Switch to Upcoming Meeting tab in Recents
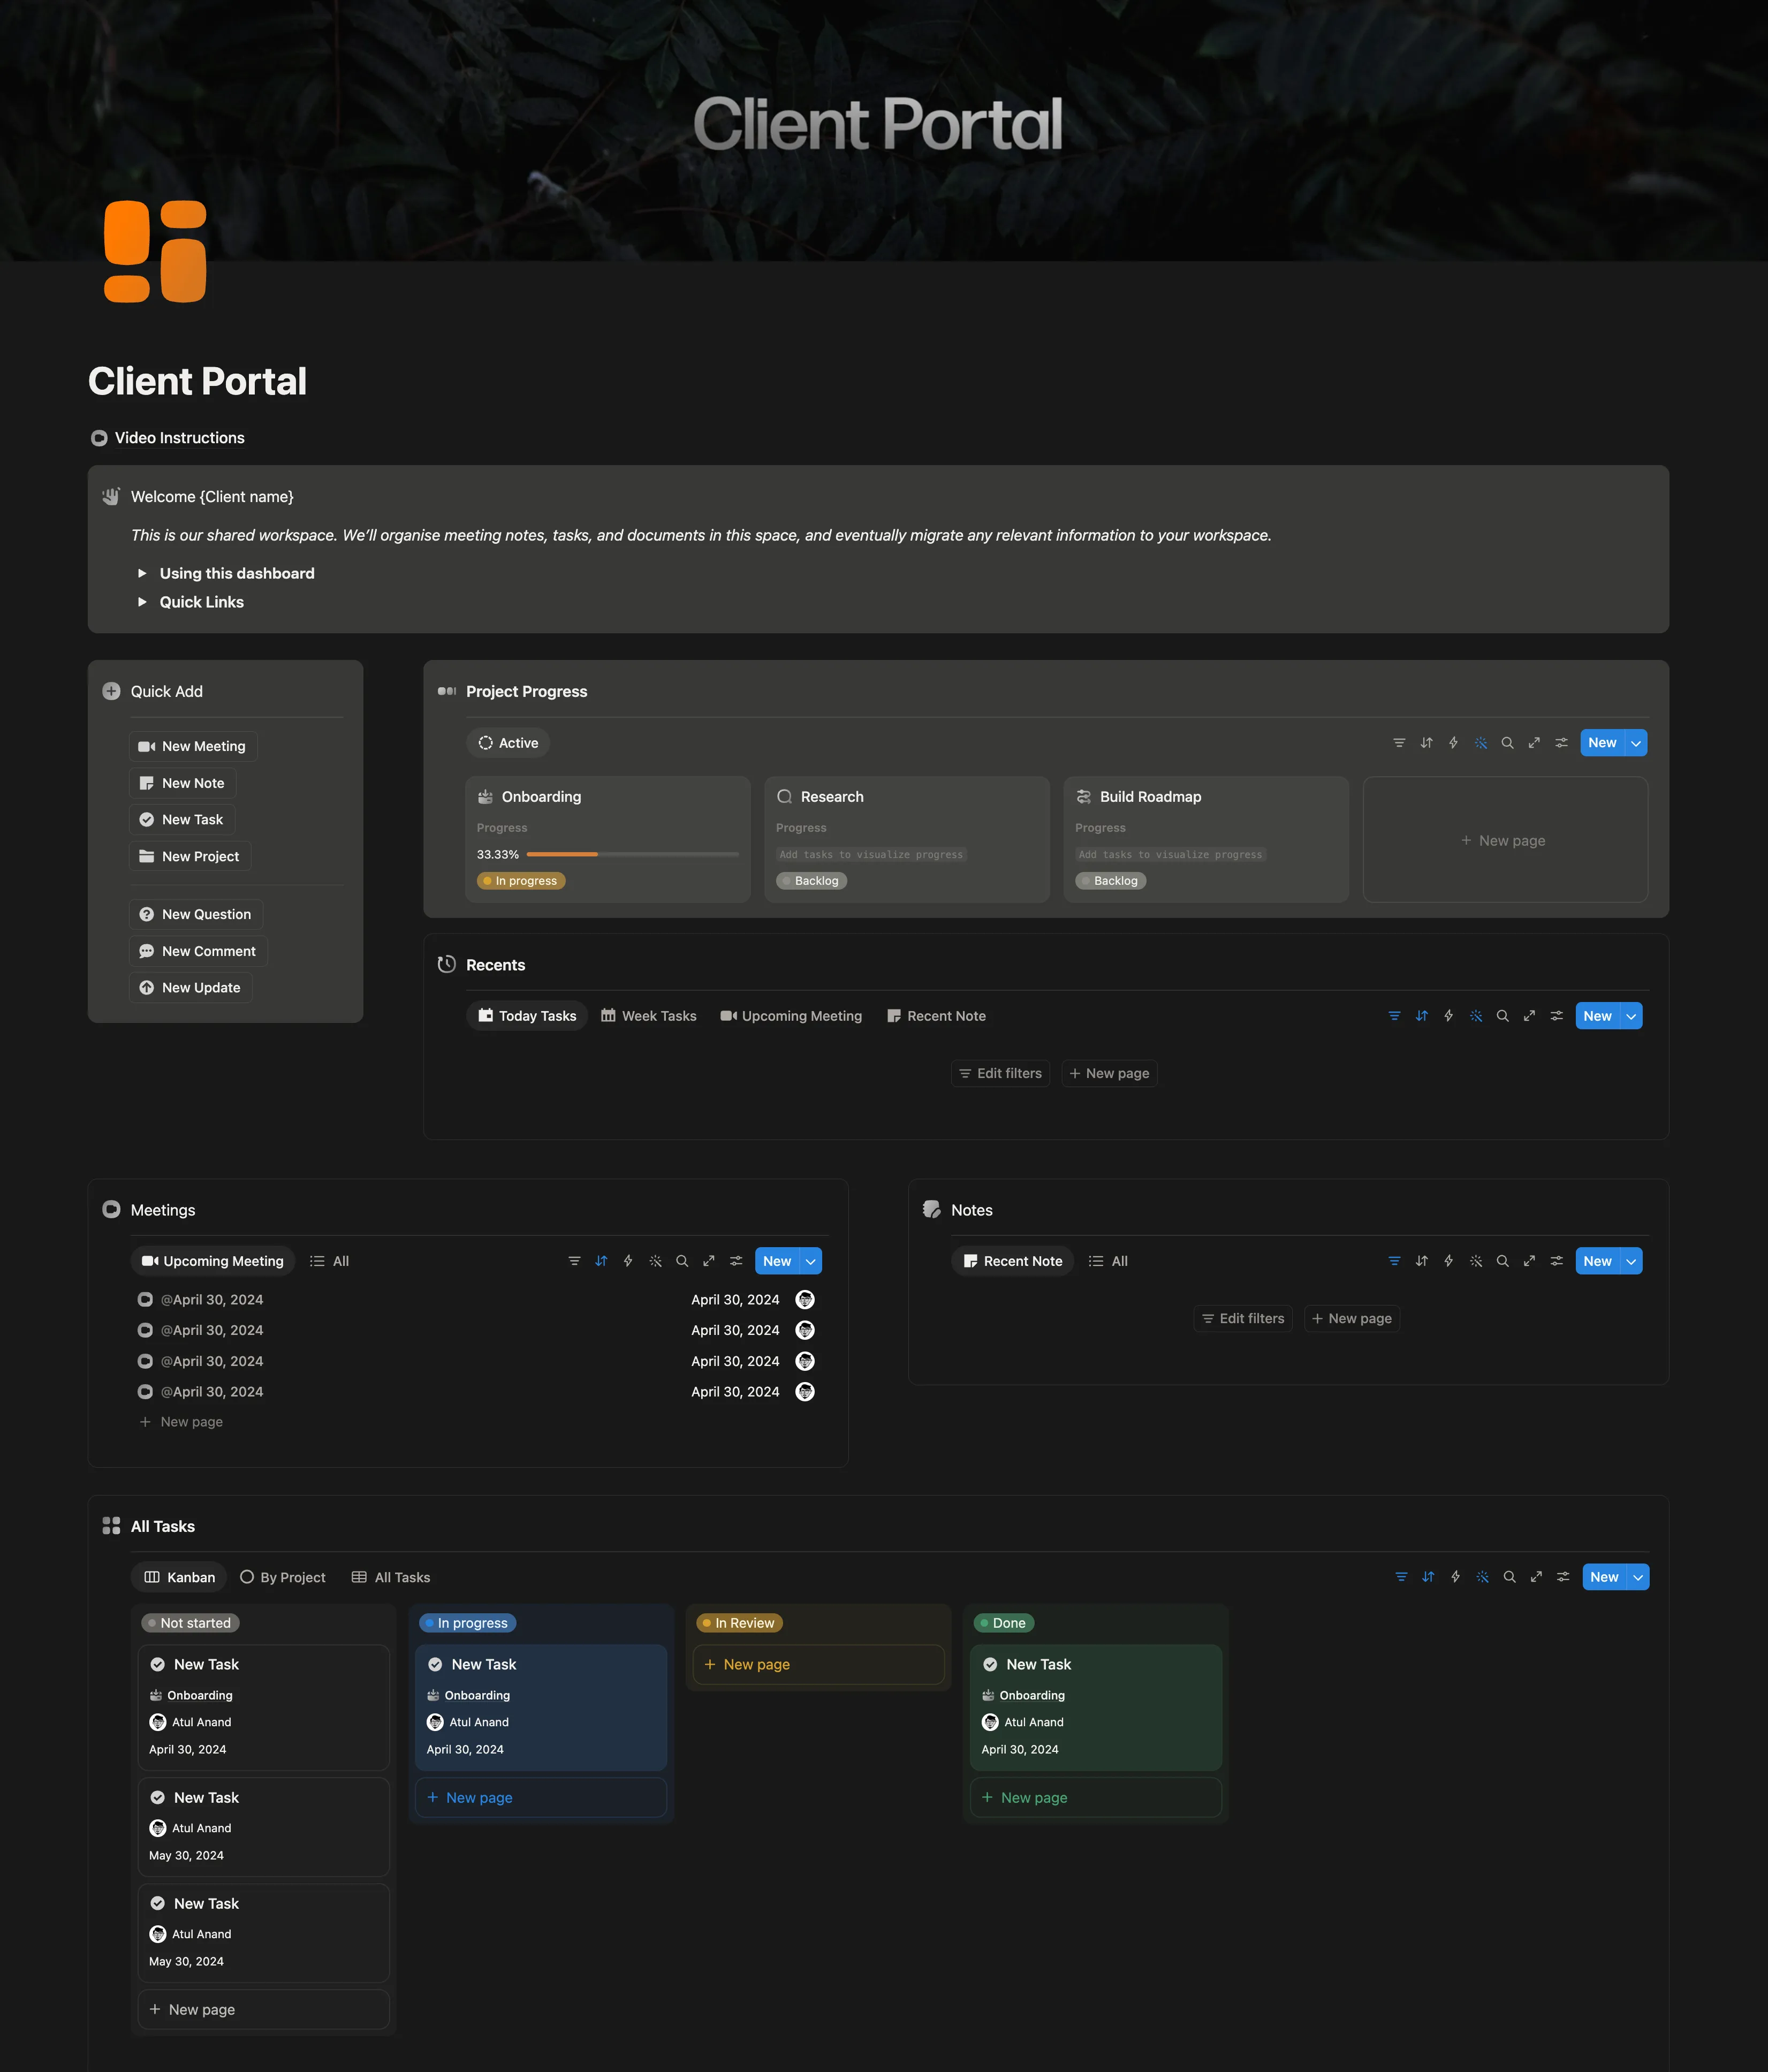Screen dimensions: 1768x2072 click(791, 1016)
